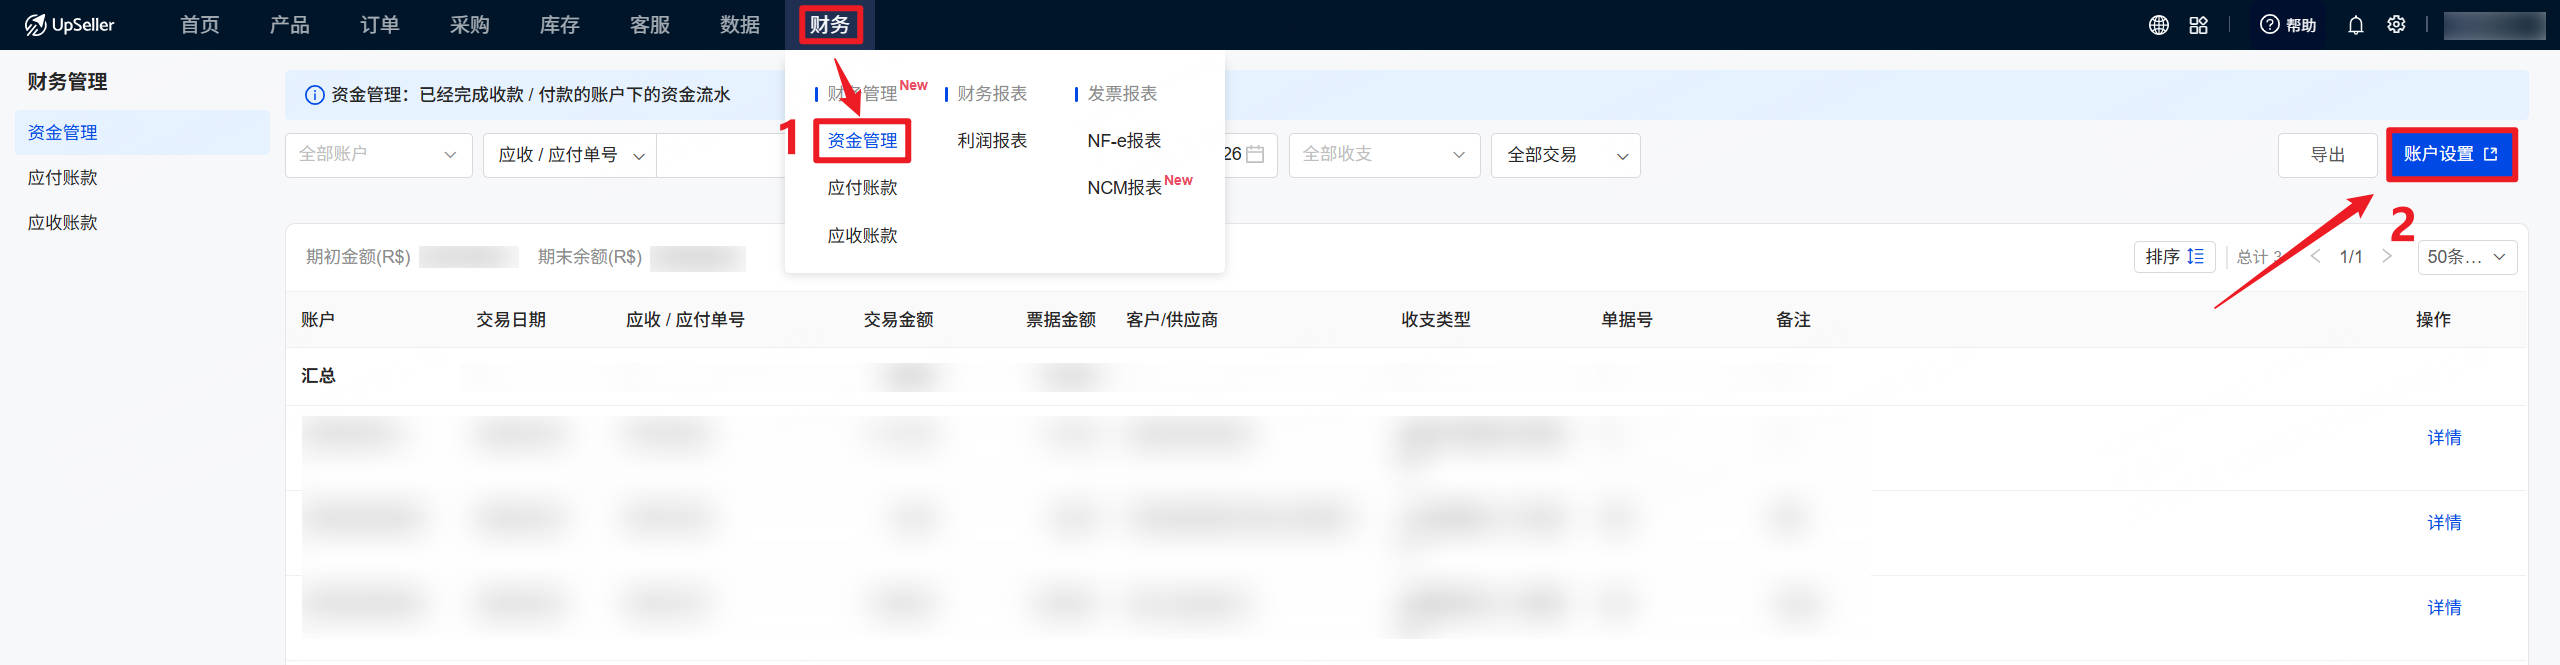Viewport: 2560px width, 665px height.
Task: Expand the 应收 / 应付单号 dropdown
Action: click(x=570, y=155)
